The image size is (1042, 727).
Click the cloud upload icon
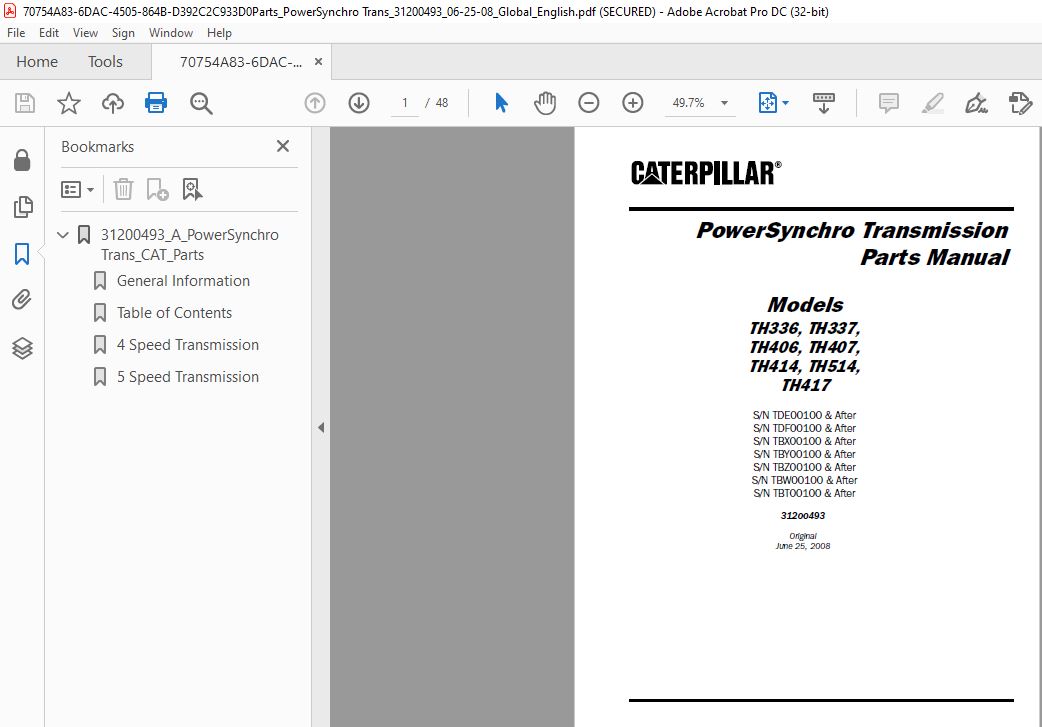[x=112, y=103]
